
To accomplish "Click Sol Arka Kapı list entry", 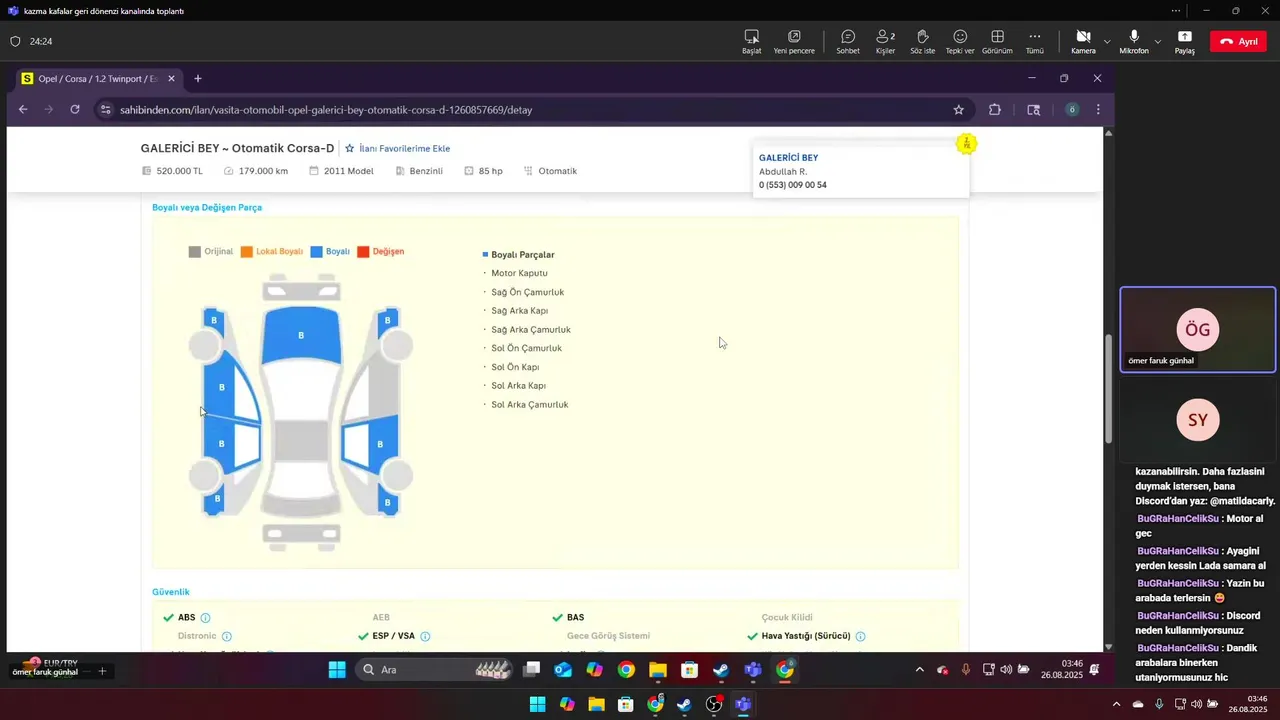I will point(518,386).
